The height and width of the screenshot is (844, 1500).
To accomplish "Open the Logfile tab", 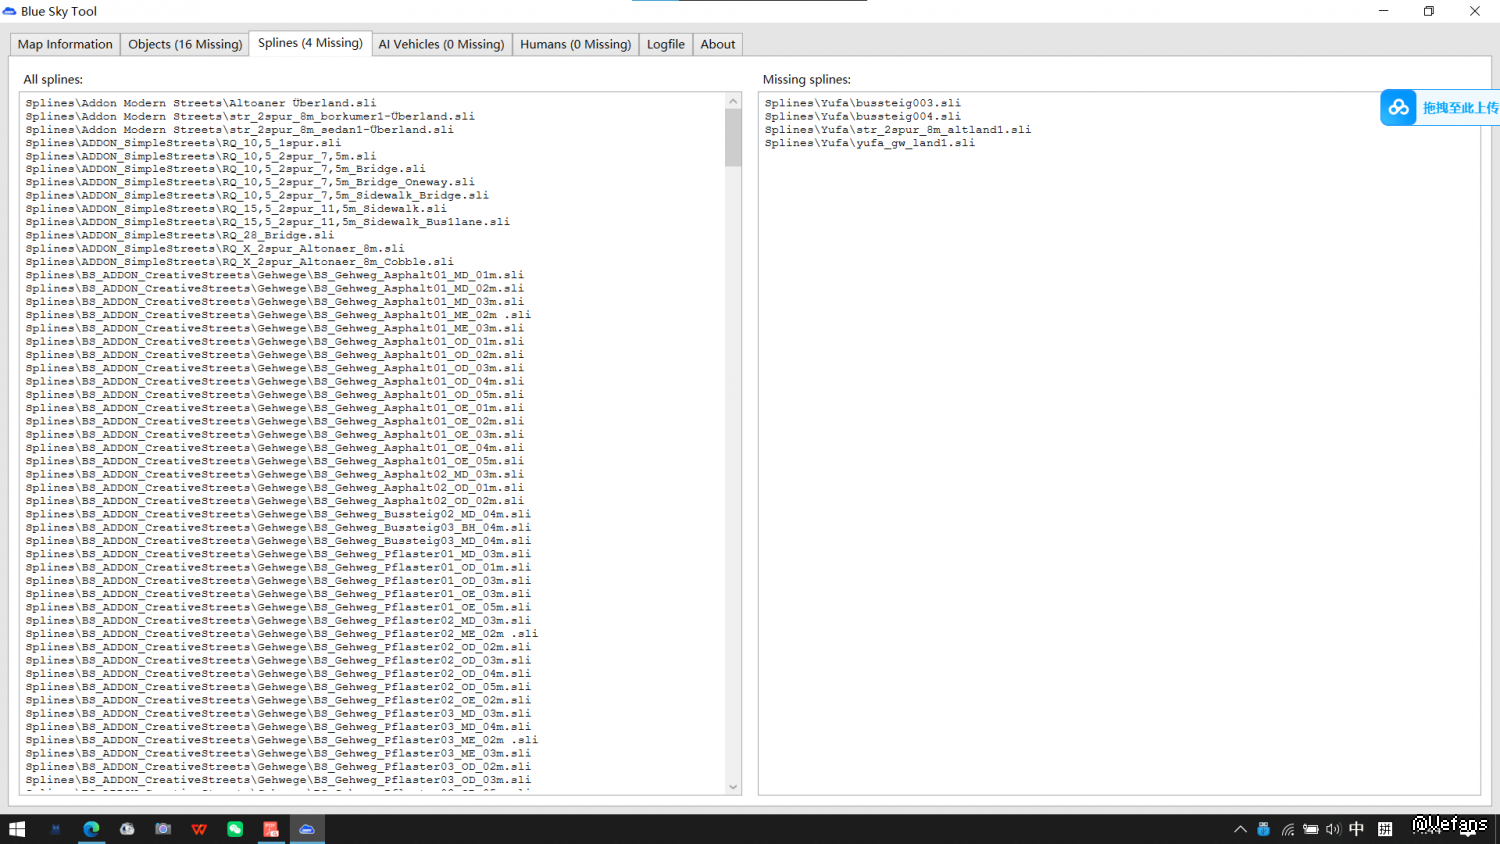I will (x=665, y=44).
